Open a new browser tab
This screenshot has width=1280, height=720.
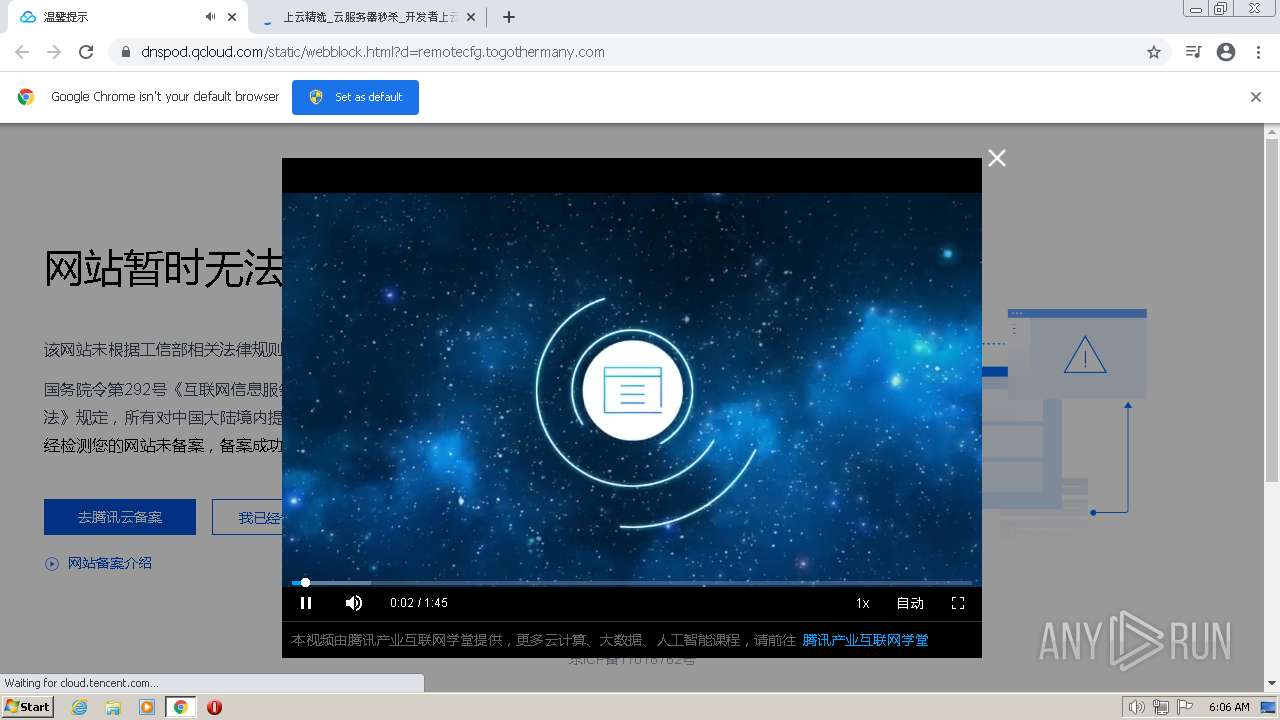click(x=509, y=17)
